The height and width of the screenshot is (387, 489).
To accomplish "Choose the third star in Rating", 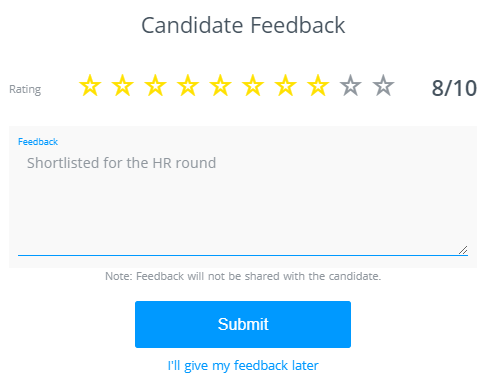I will (x=155, y=86).
